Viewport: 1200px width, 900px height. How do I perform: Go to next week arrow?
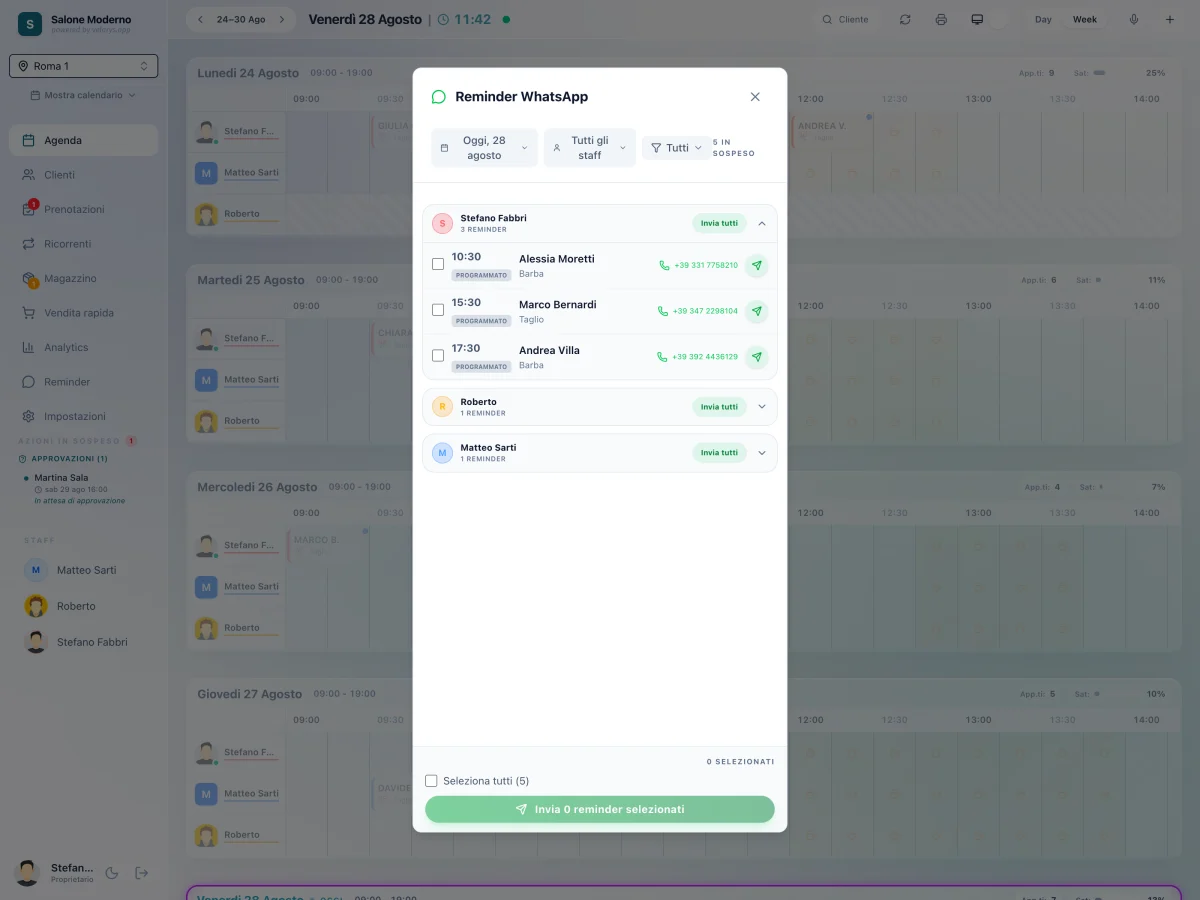282,19
